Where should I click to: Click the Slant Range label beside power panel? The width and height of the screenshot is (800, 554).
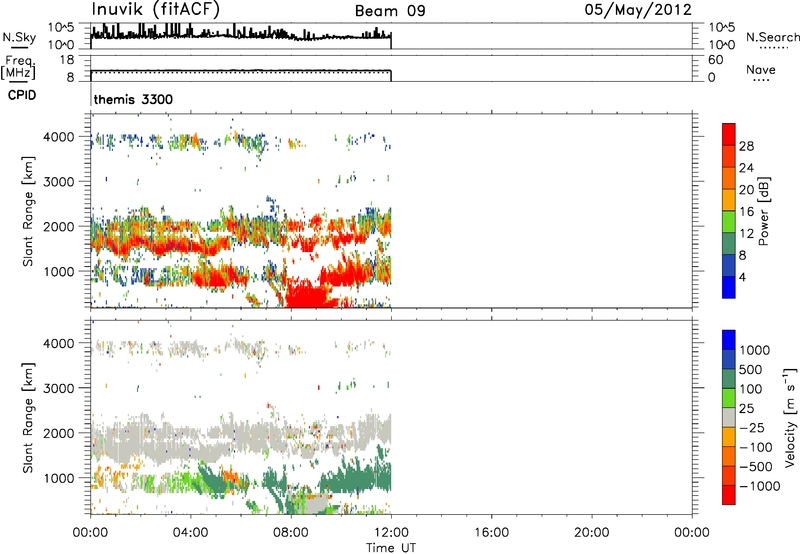point(28,211)
